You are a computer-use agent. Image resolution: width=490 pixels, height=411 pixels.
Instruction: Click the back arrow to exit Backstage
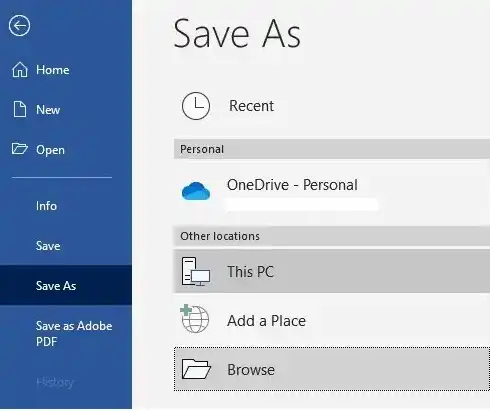(19, 26)
